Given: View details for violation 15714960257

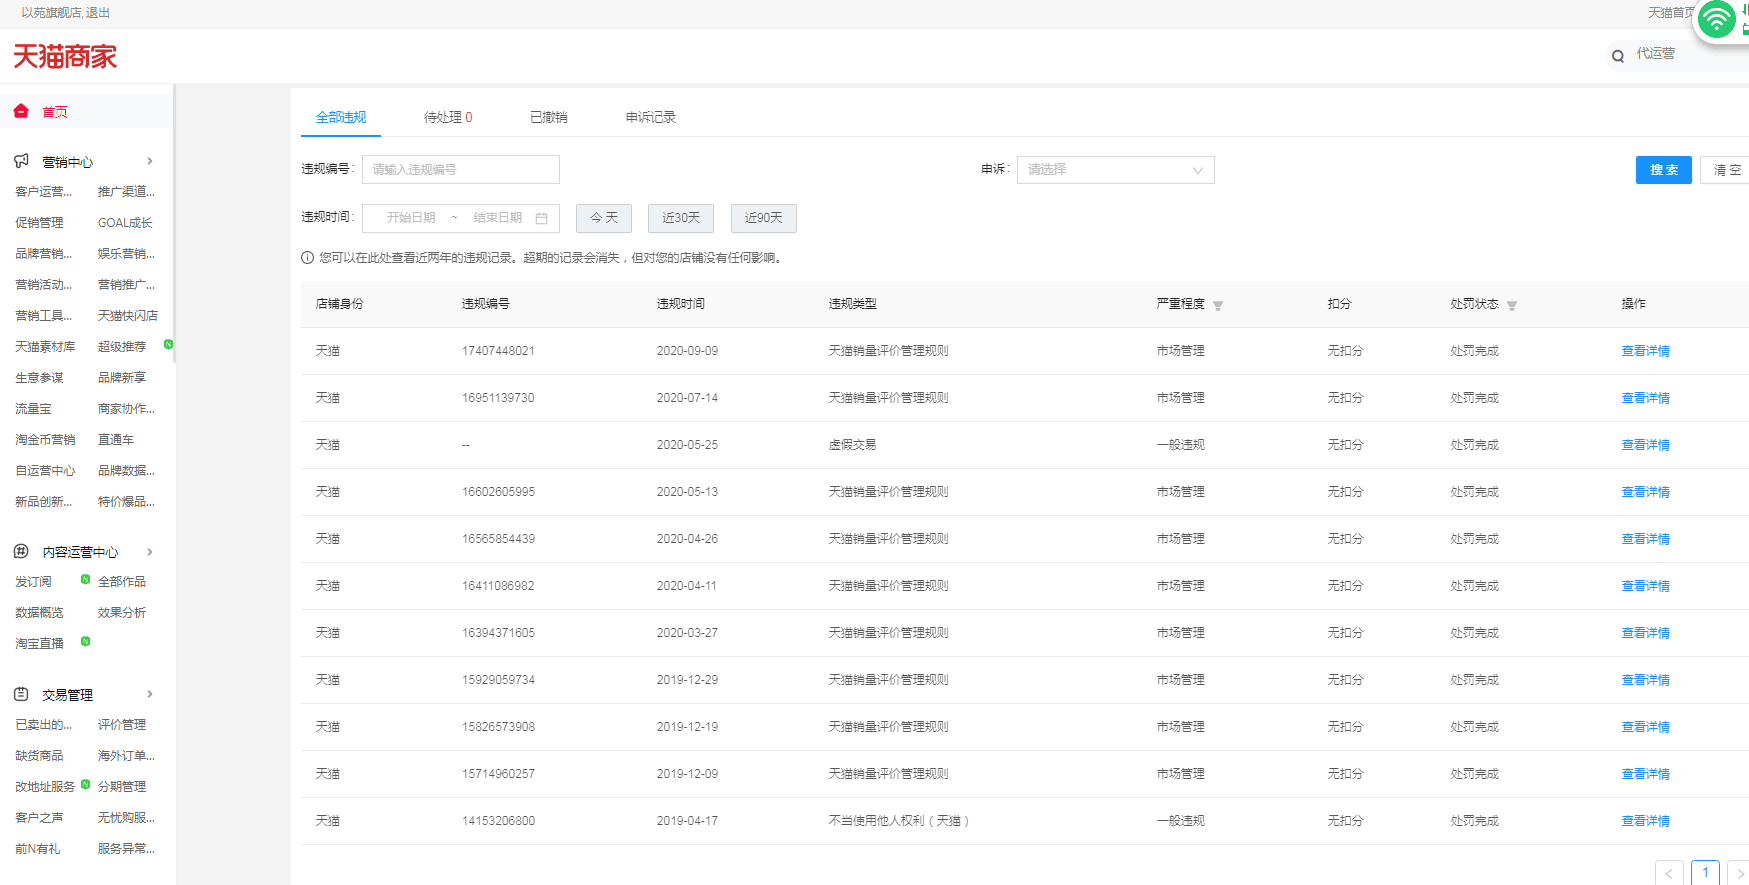Looking at the screenshot, I should [x=1646, y=774].
